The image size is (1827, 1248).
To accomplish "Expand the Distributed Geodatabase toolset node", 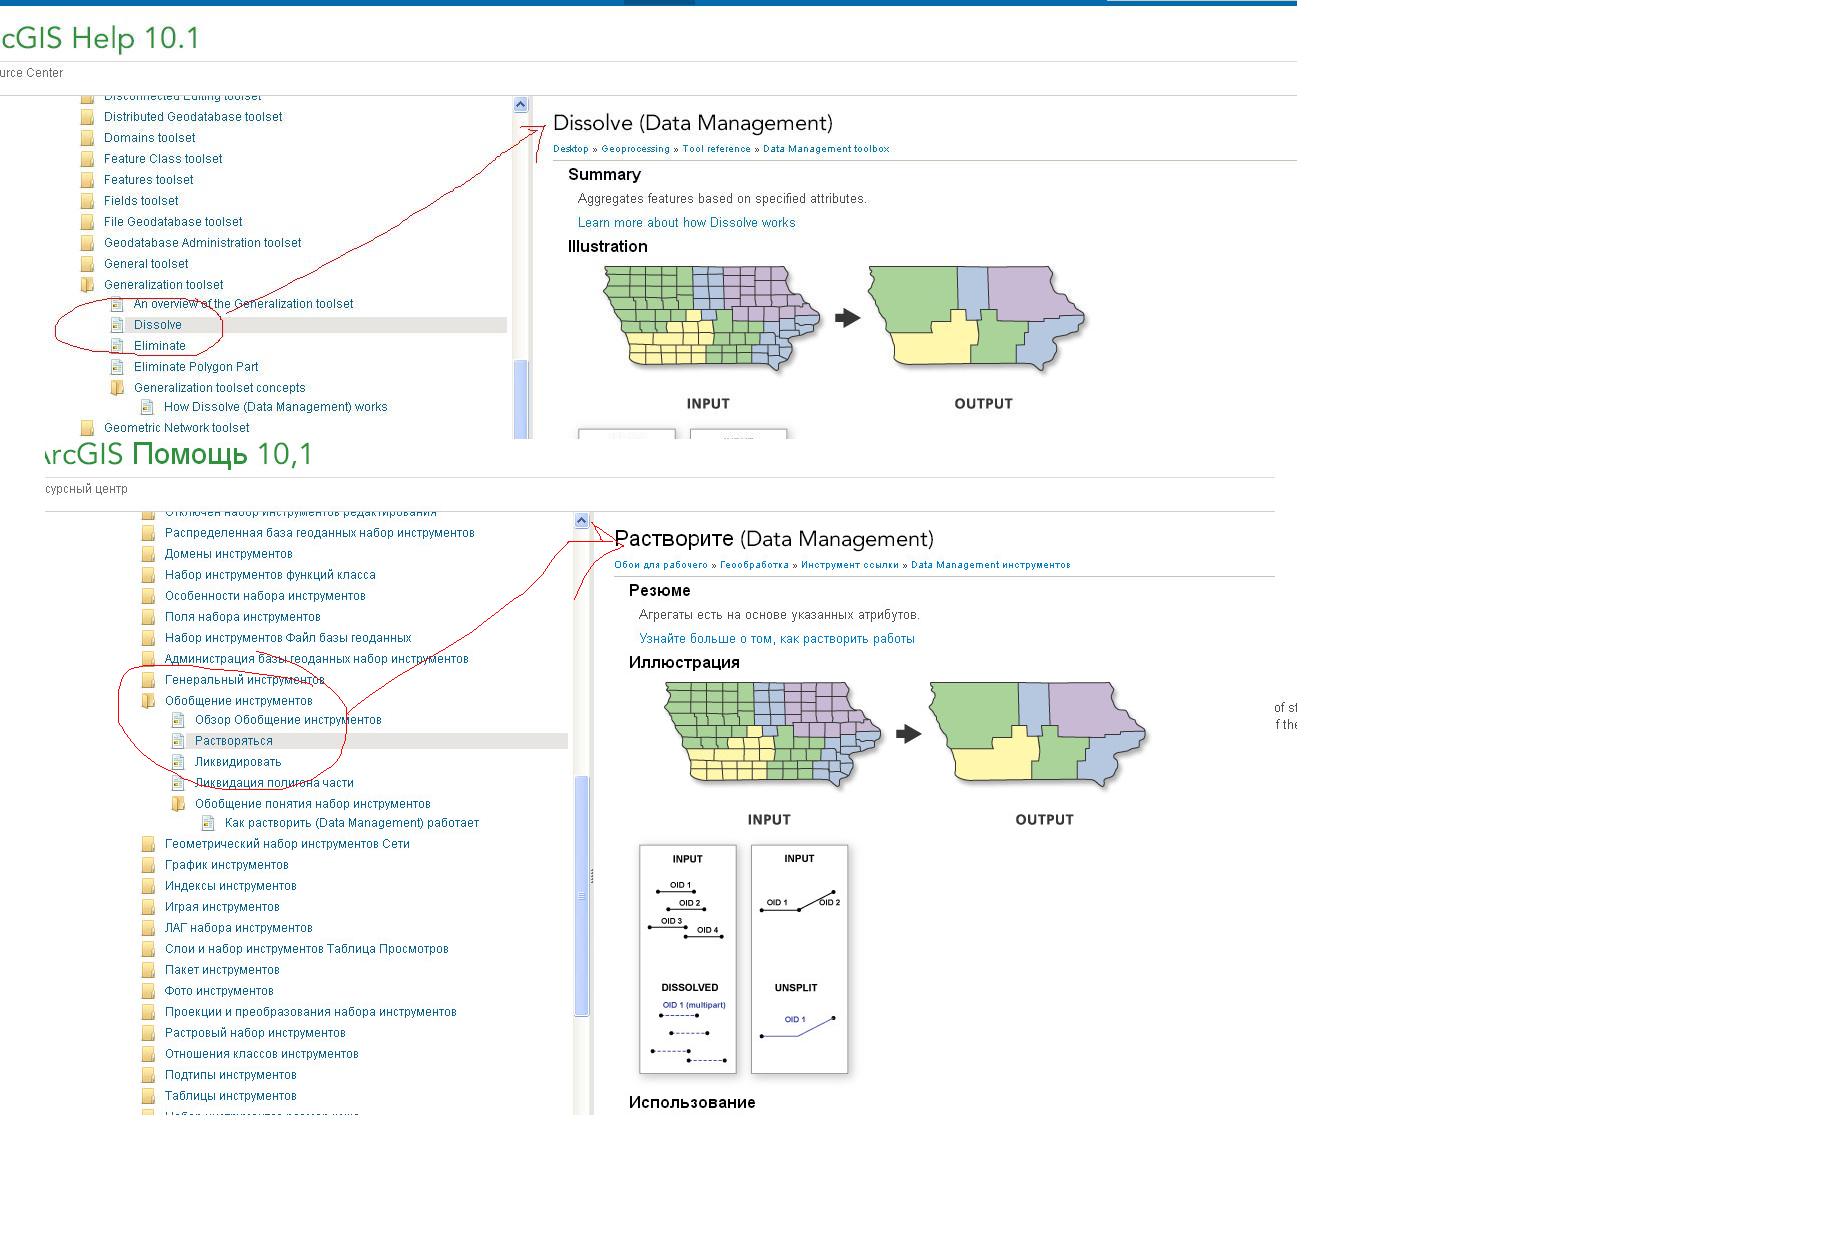I will click(88, 117).
